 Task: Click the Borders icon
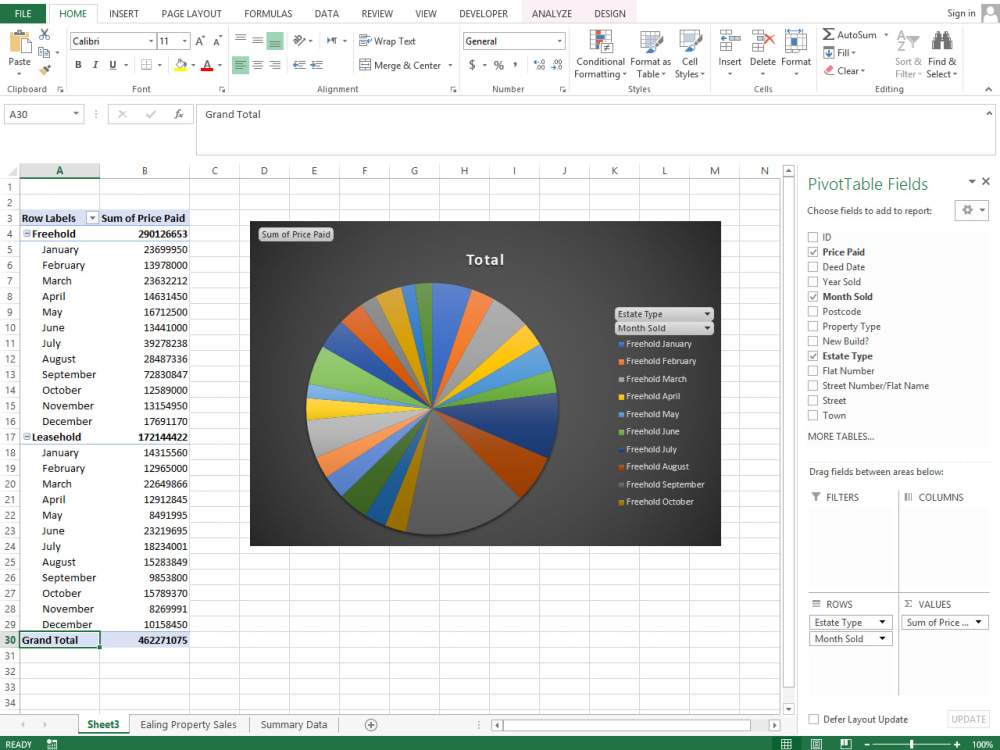pyautogui.click(x=147, y=64)
